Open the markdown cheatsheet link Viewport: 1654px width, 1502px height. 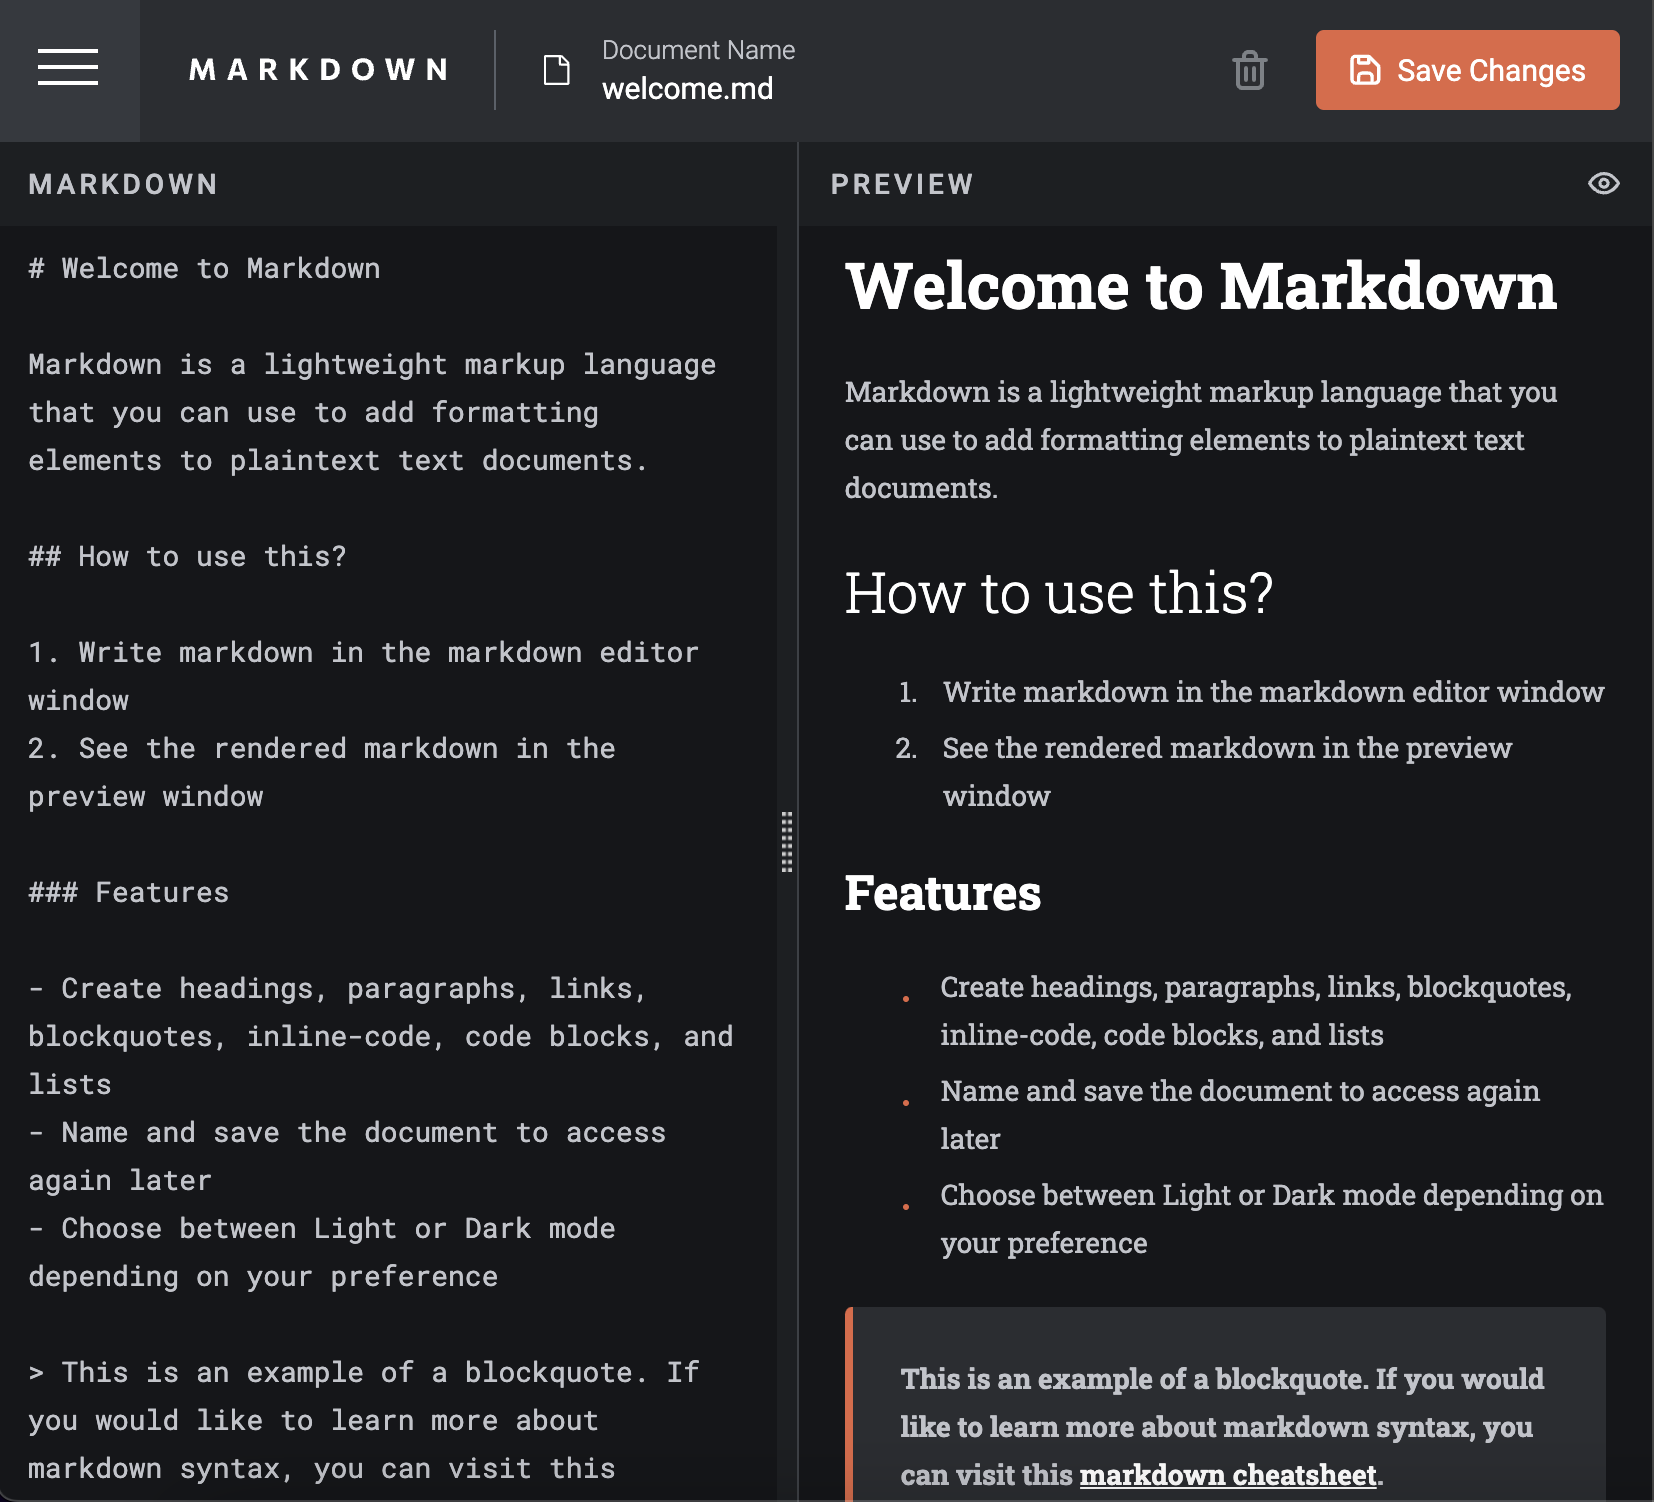(x=1228, y=1475)
